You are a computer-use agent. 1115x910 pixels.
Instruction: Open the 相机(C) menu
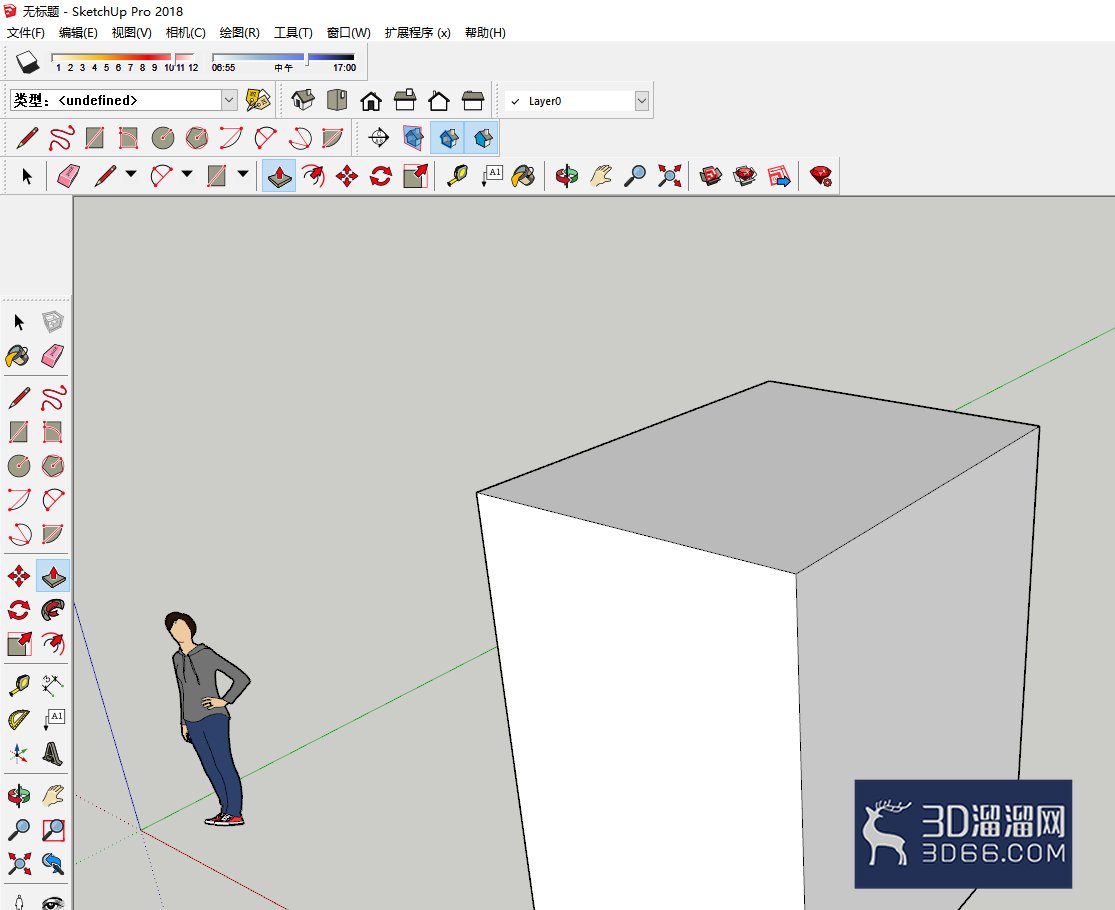pyautogui.click(x=186, y=33)
